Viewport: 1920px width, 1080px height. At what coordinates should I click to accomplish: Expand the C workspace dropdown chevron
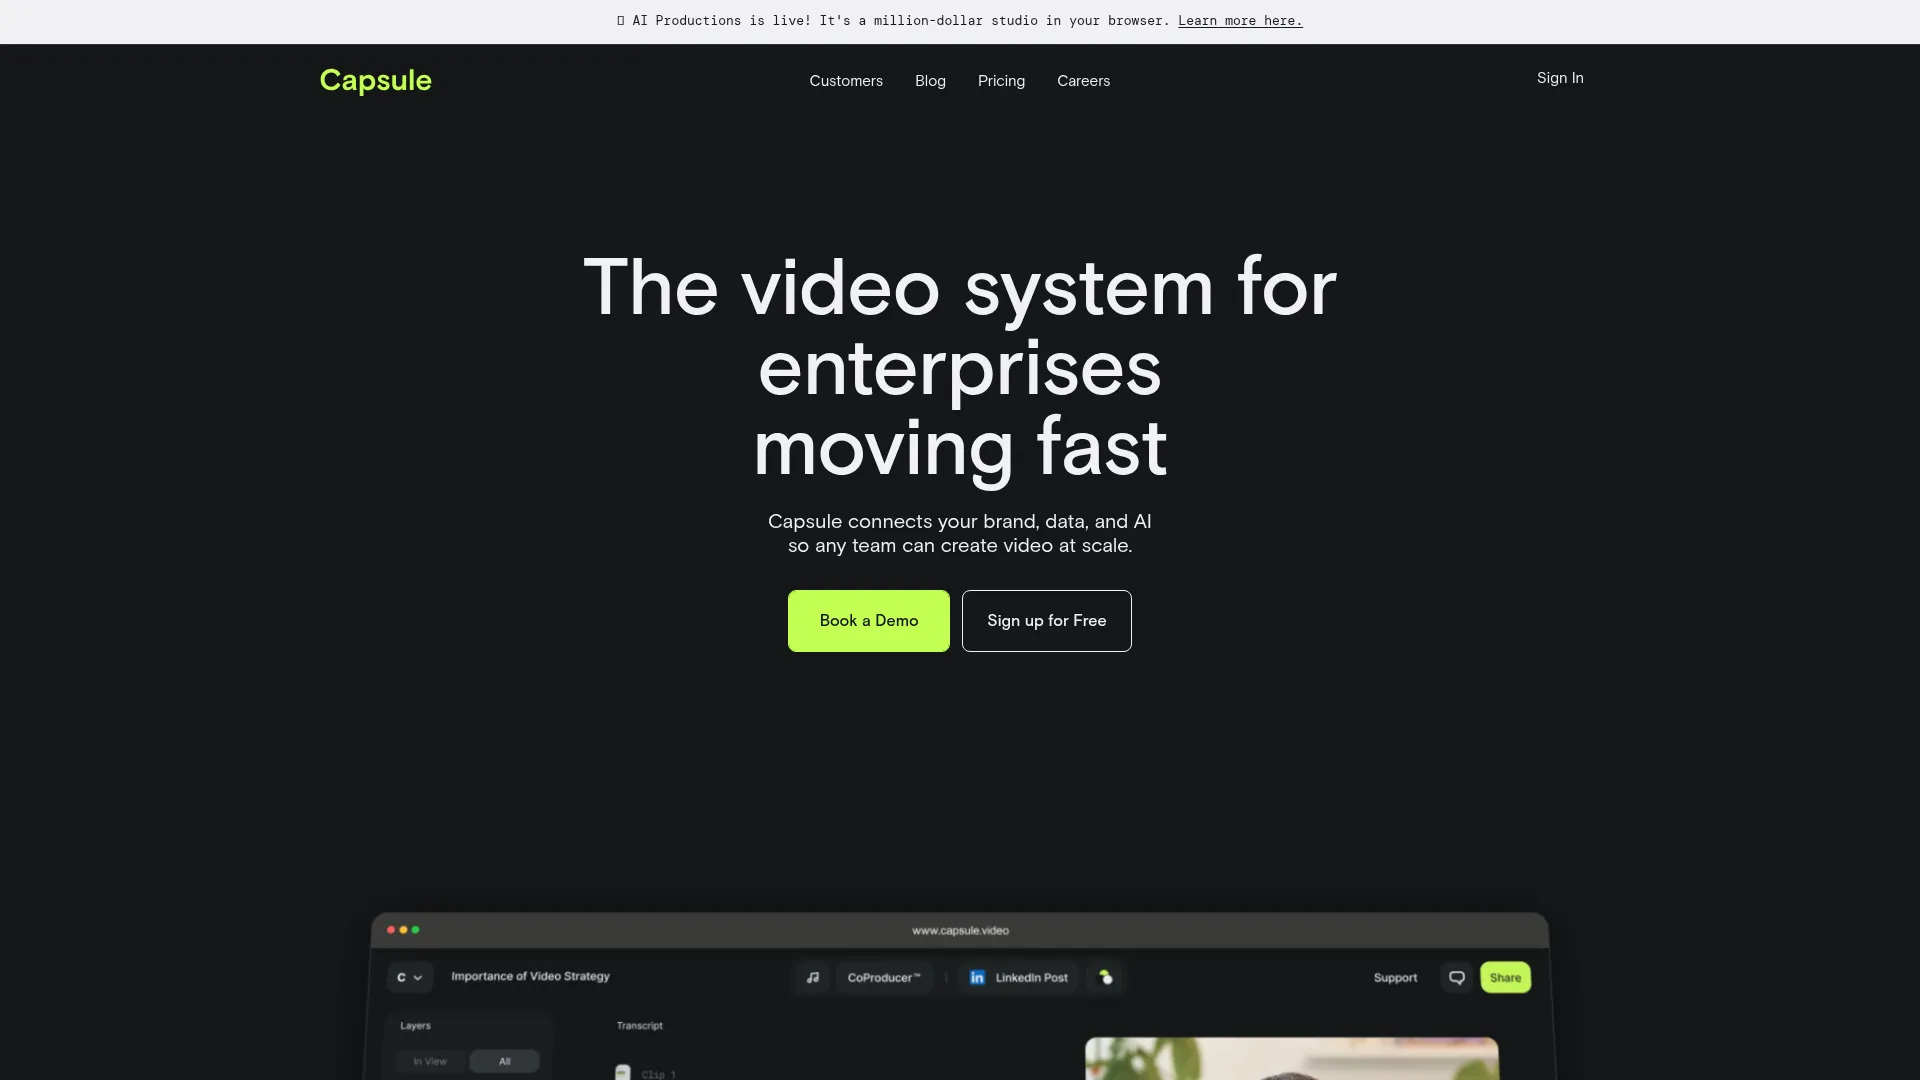coord(418,977)
